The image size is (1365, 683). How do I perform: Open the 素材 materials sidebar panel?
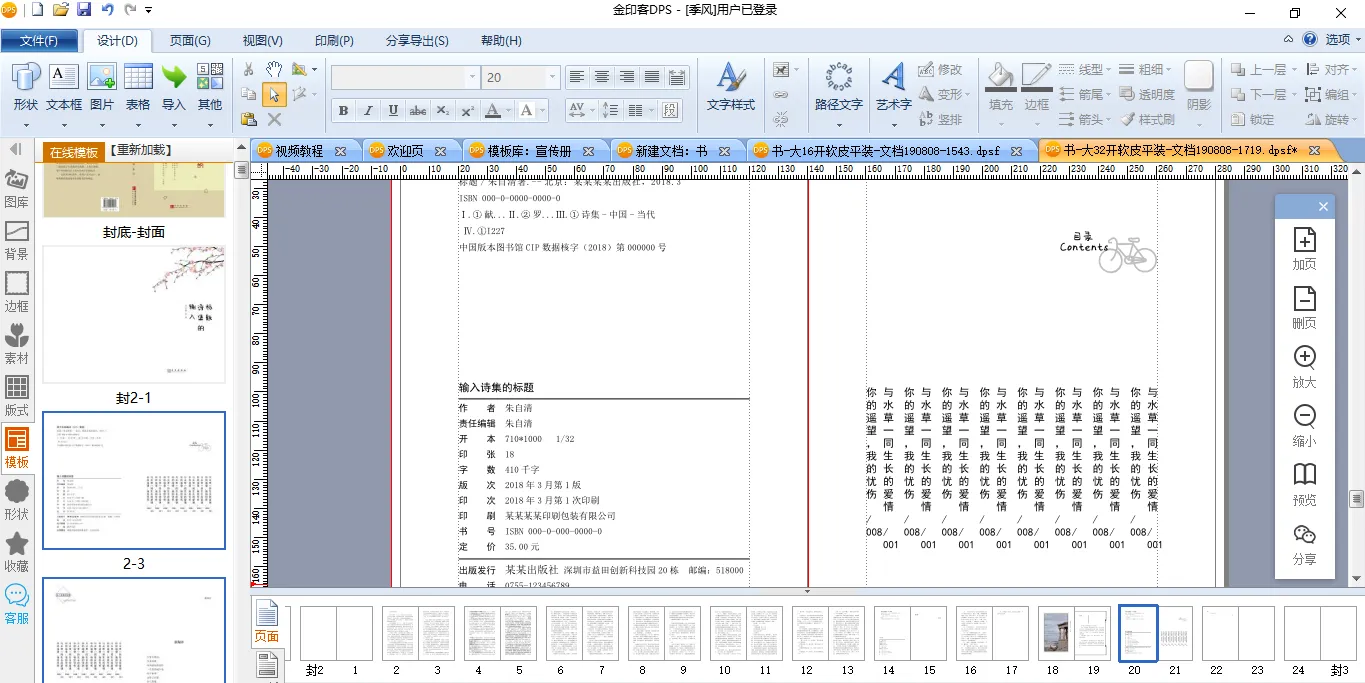(17, 345)
